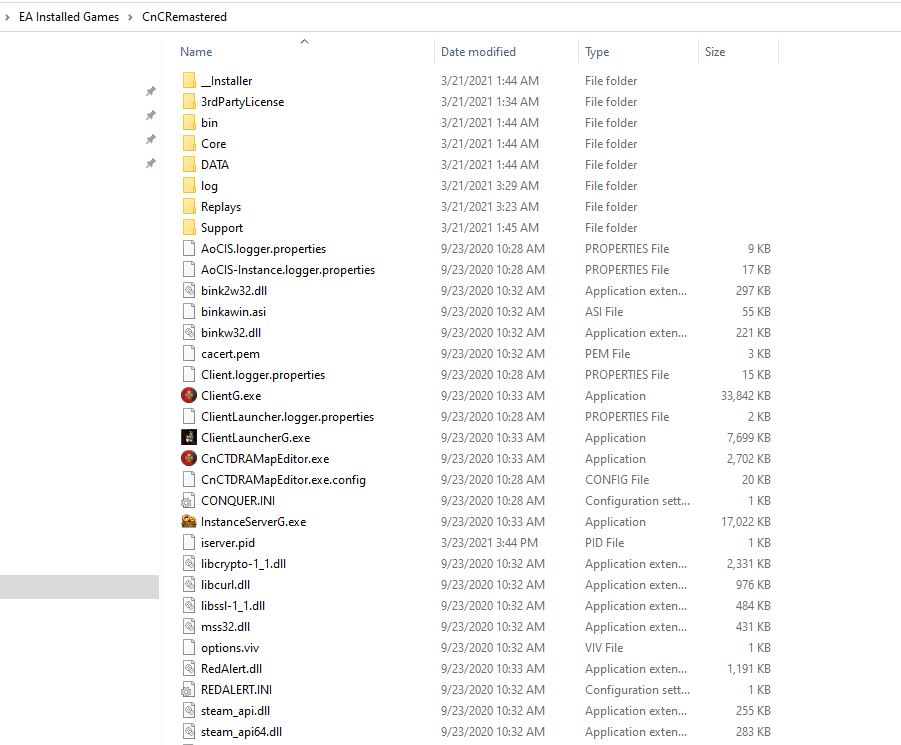Select the highlighted navigation pane item
The width and height of the screenshot is (901, 745).
pos(79,587)
